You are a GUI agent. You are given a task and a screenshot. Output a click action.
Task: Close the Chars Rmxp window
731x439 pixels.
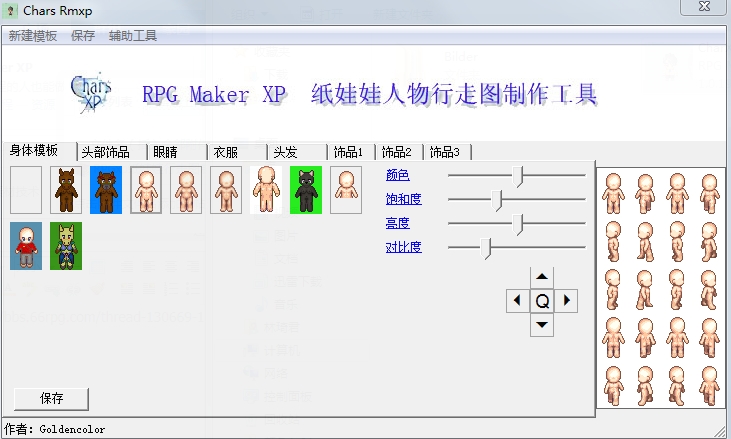click(704, 7)
